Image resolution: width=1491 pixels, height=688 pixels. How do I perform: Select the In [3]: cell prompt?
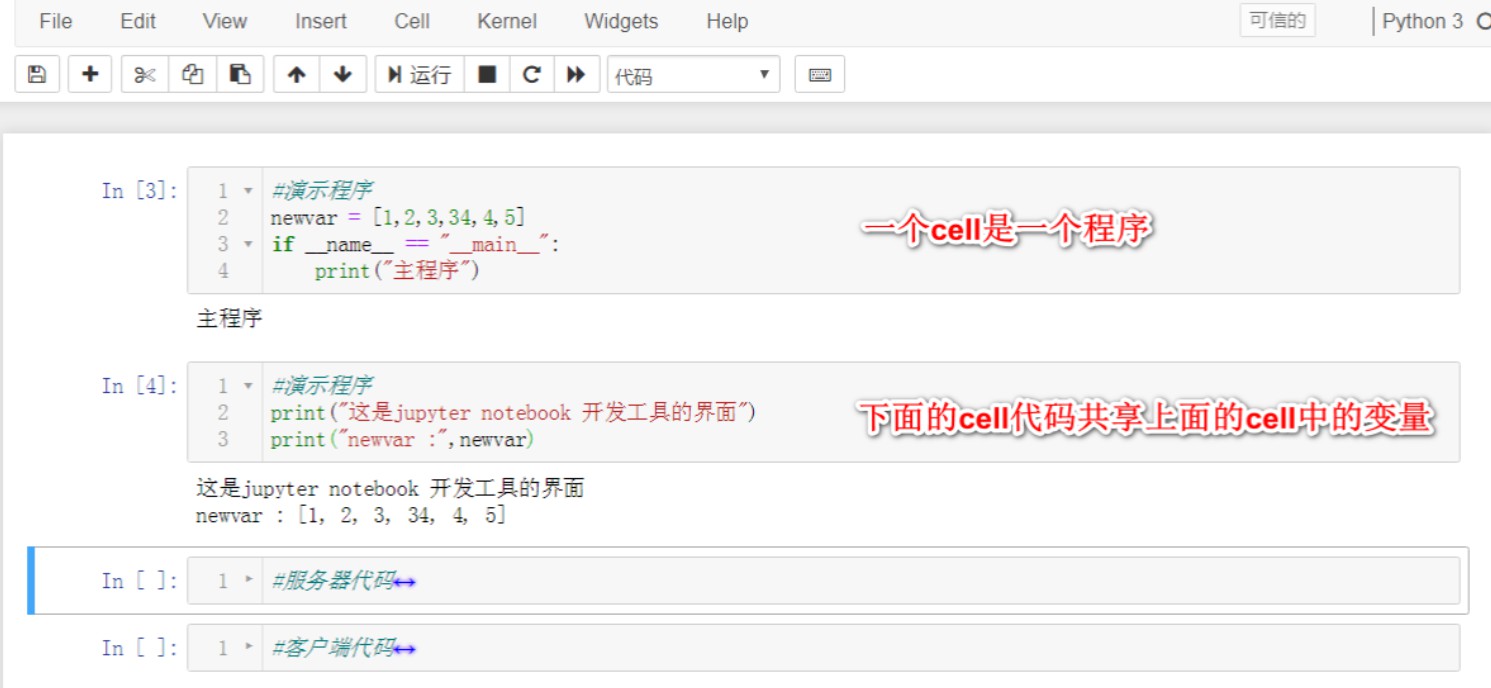tap(140, 190)
